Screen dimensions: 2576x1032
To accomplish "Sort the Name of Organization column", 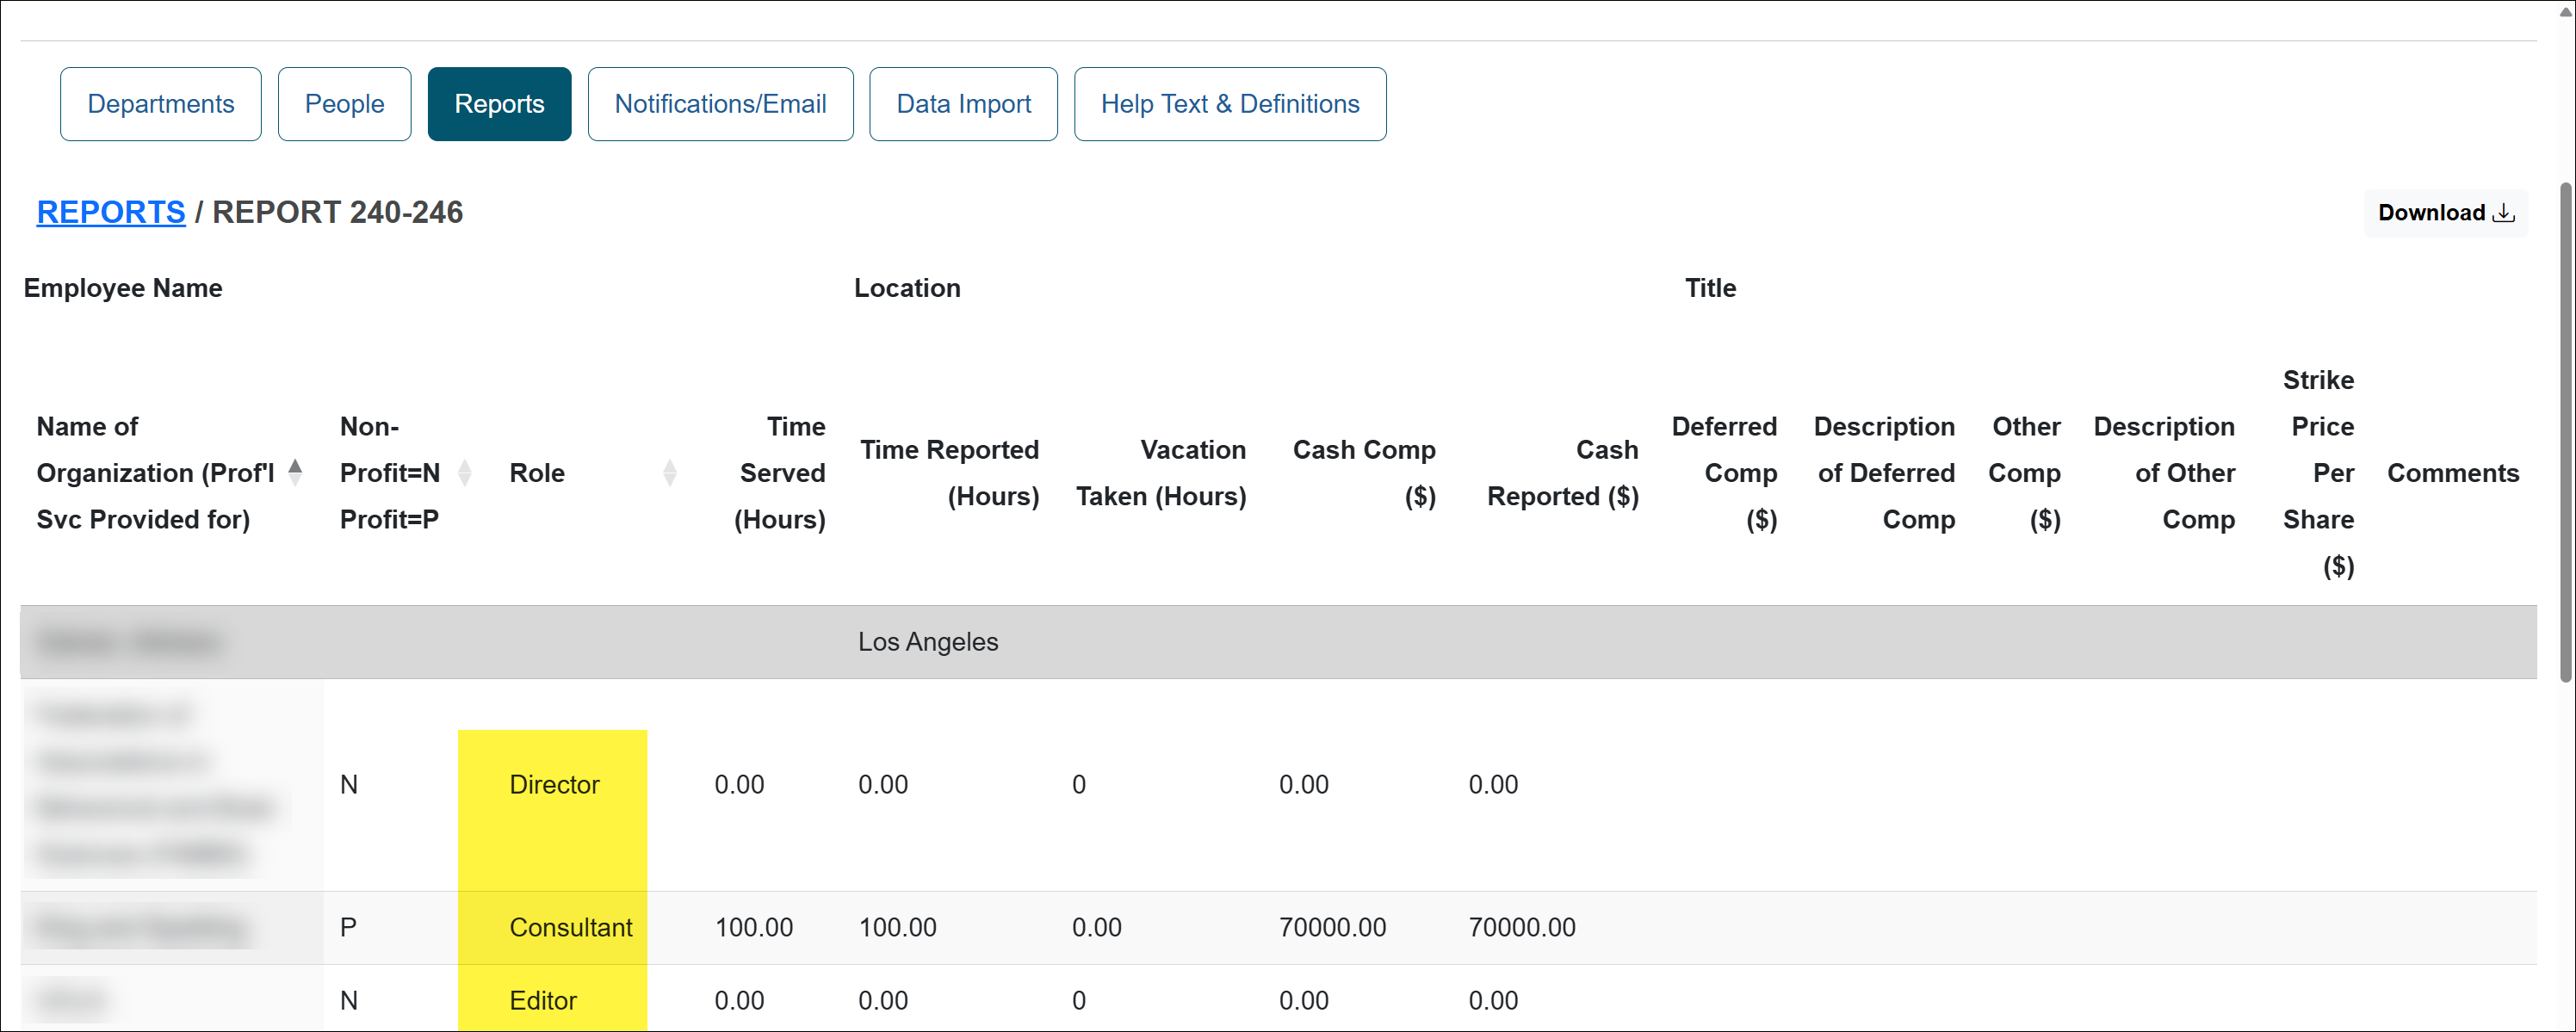I will point(296,472).
